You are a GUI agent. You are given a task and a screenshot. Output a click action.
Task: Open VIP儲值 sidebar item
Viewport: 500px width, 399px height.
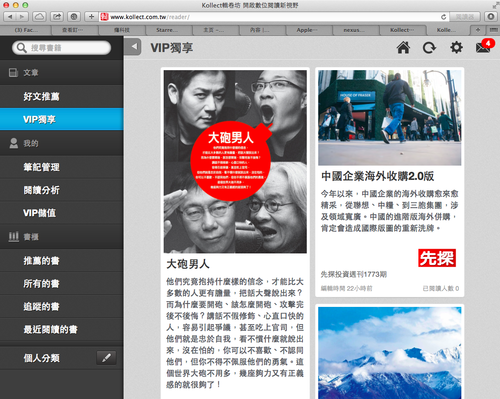pos(62,213)
